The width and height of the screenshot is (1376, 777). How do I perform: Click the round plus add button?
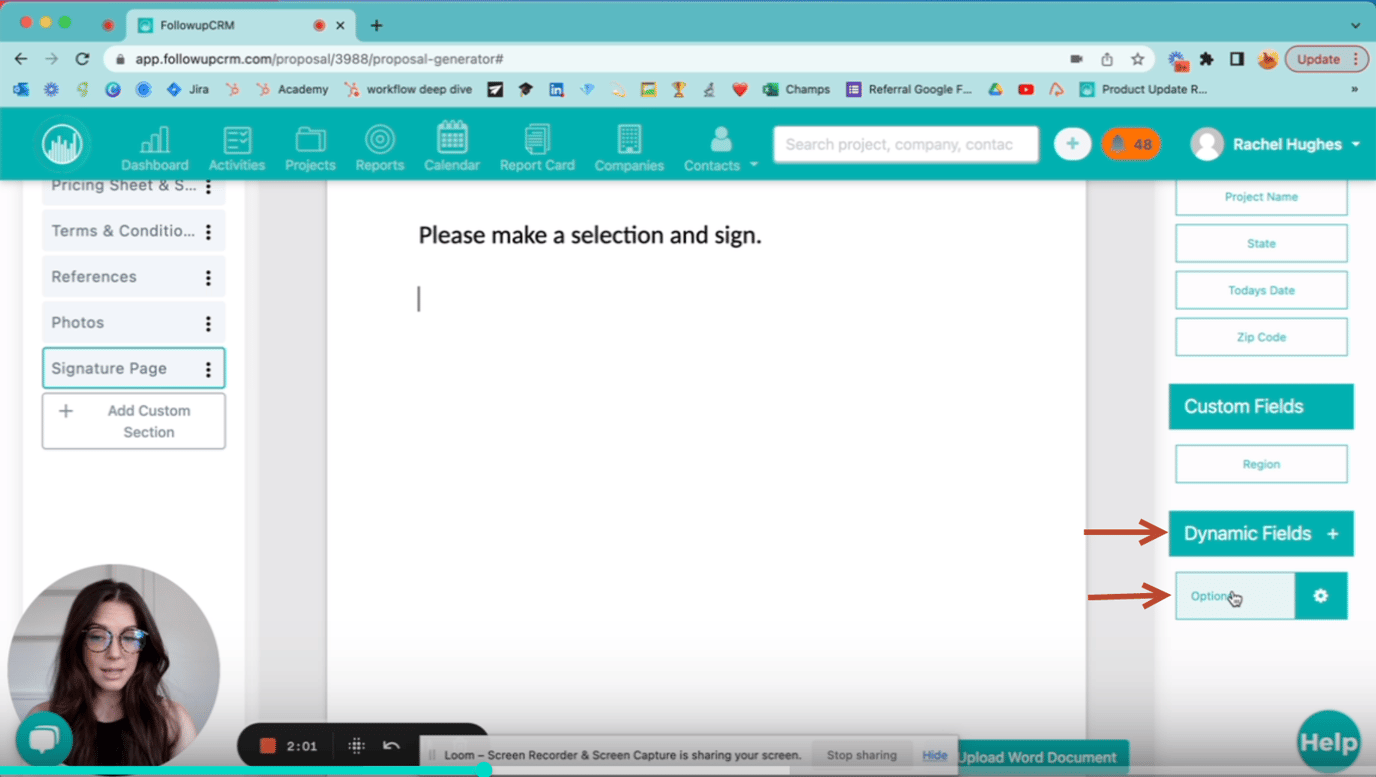(1072, 144)
